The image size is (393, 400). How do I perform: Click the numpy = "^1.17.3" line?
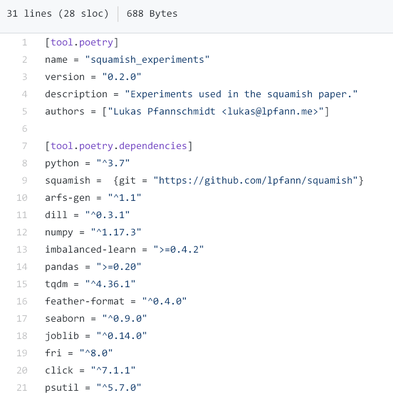[x=93, y=232]
